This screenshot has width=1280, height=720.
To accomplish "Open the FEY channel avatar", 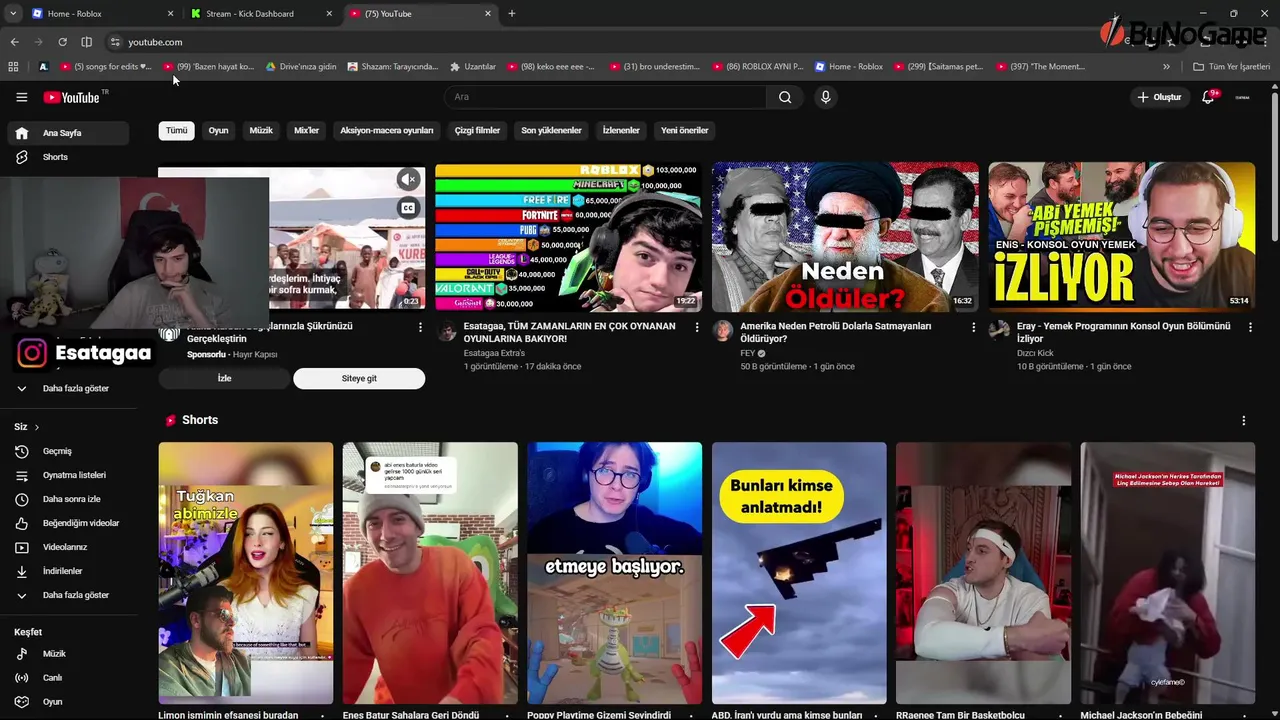I will 722,331.
